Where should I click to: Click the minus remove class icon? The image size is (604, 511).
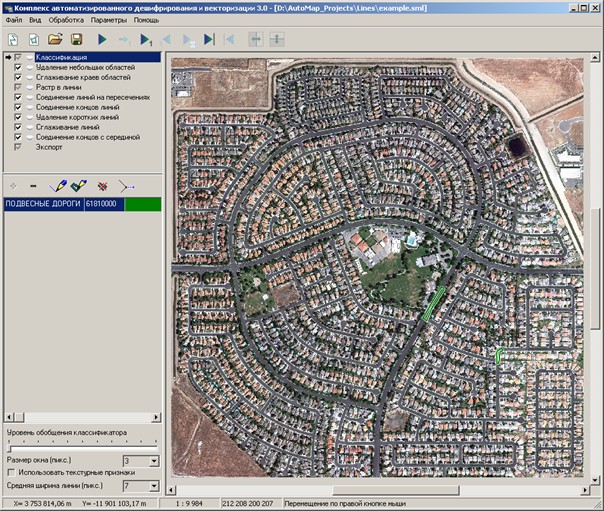pyautogui.click(x=33, y=185)
